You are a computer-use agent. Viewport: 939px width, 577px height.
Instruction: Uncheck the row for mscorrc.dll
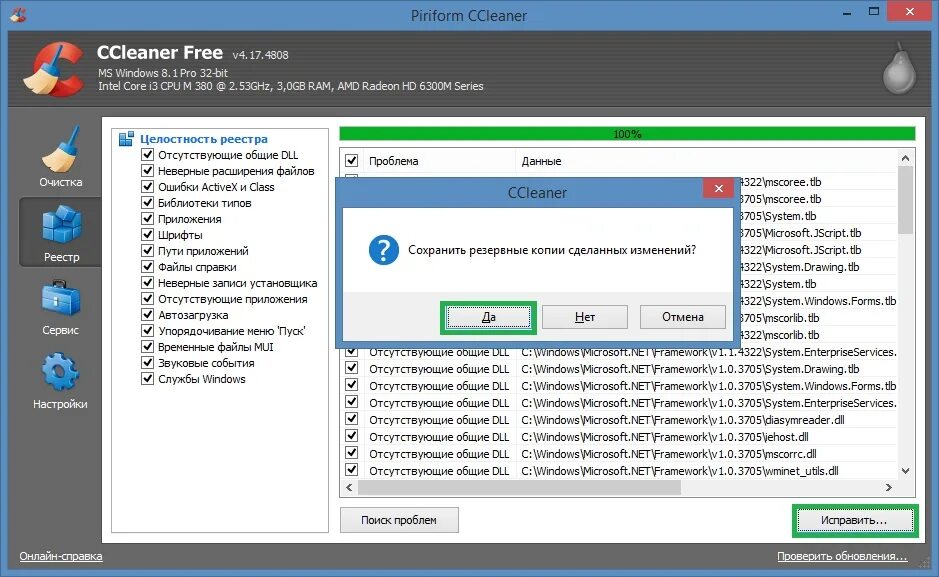352,453
